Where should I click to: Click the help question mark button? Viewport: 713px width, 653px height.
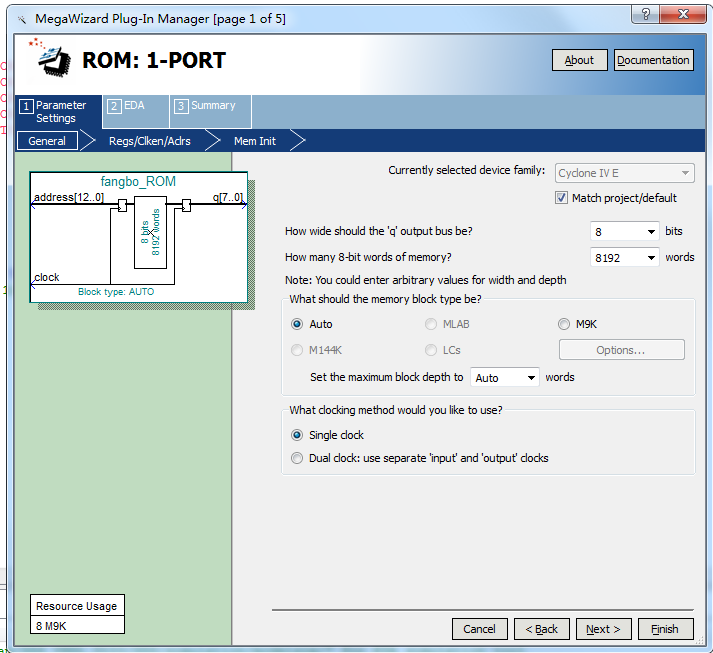tap(645, 14)
